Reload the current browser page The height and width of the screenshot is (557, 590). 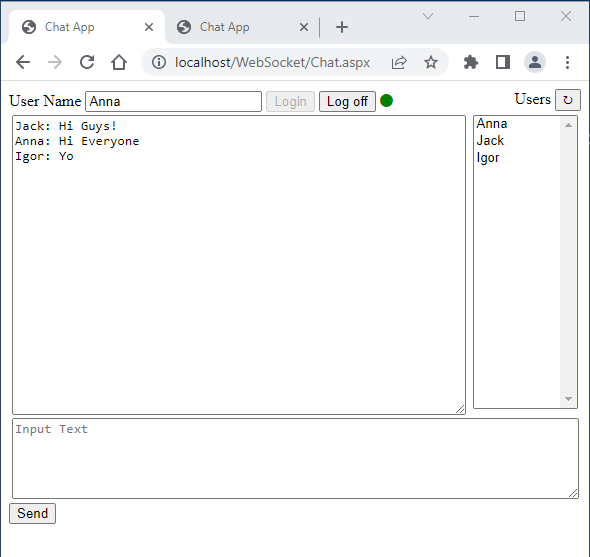point(87,62)
